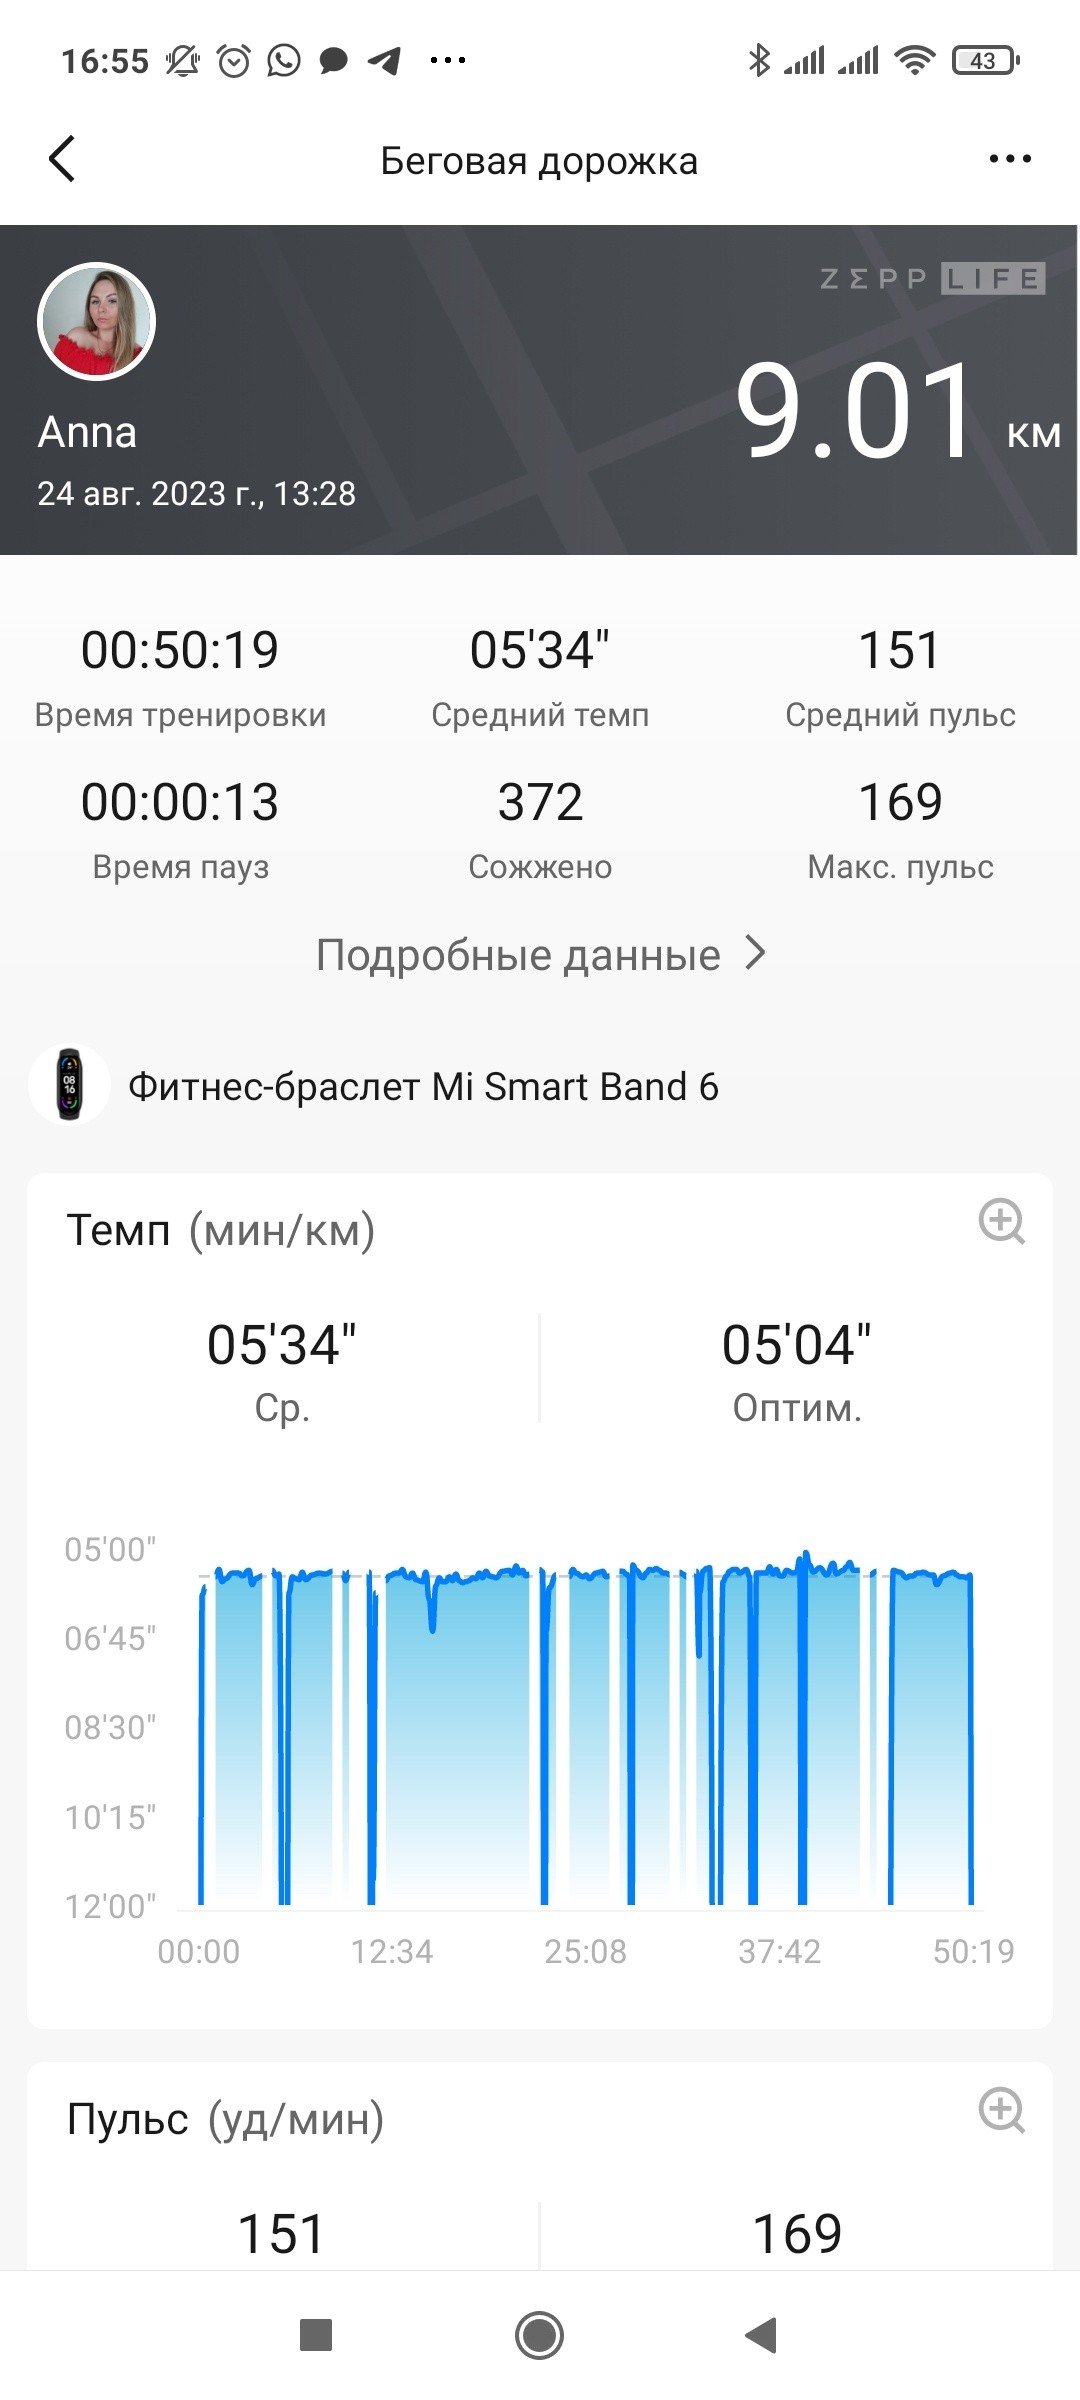Tap the Макс. пульс 169 stat
Viewport: 1080px width, 2400px height.
pos(900,829)
